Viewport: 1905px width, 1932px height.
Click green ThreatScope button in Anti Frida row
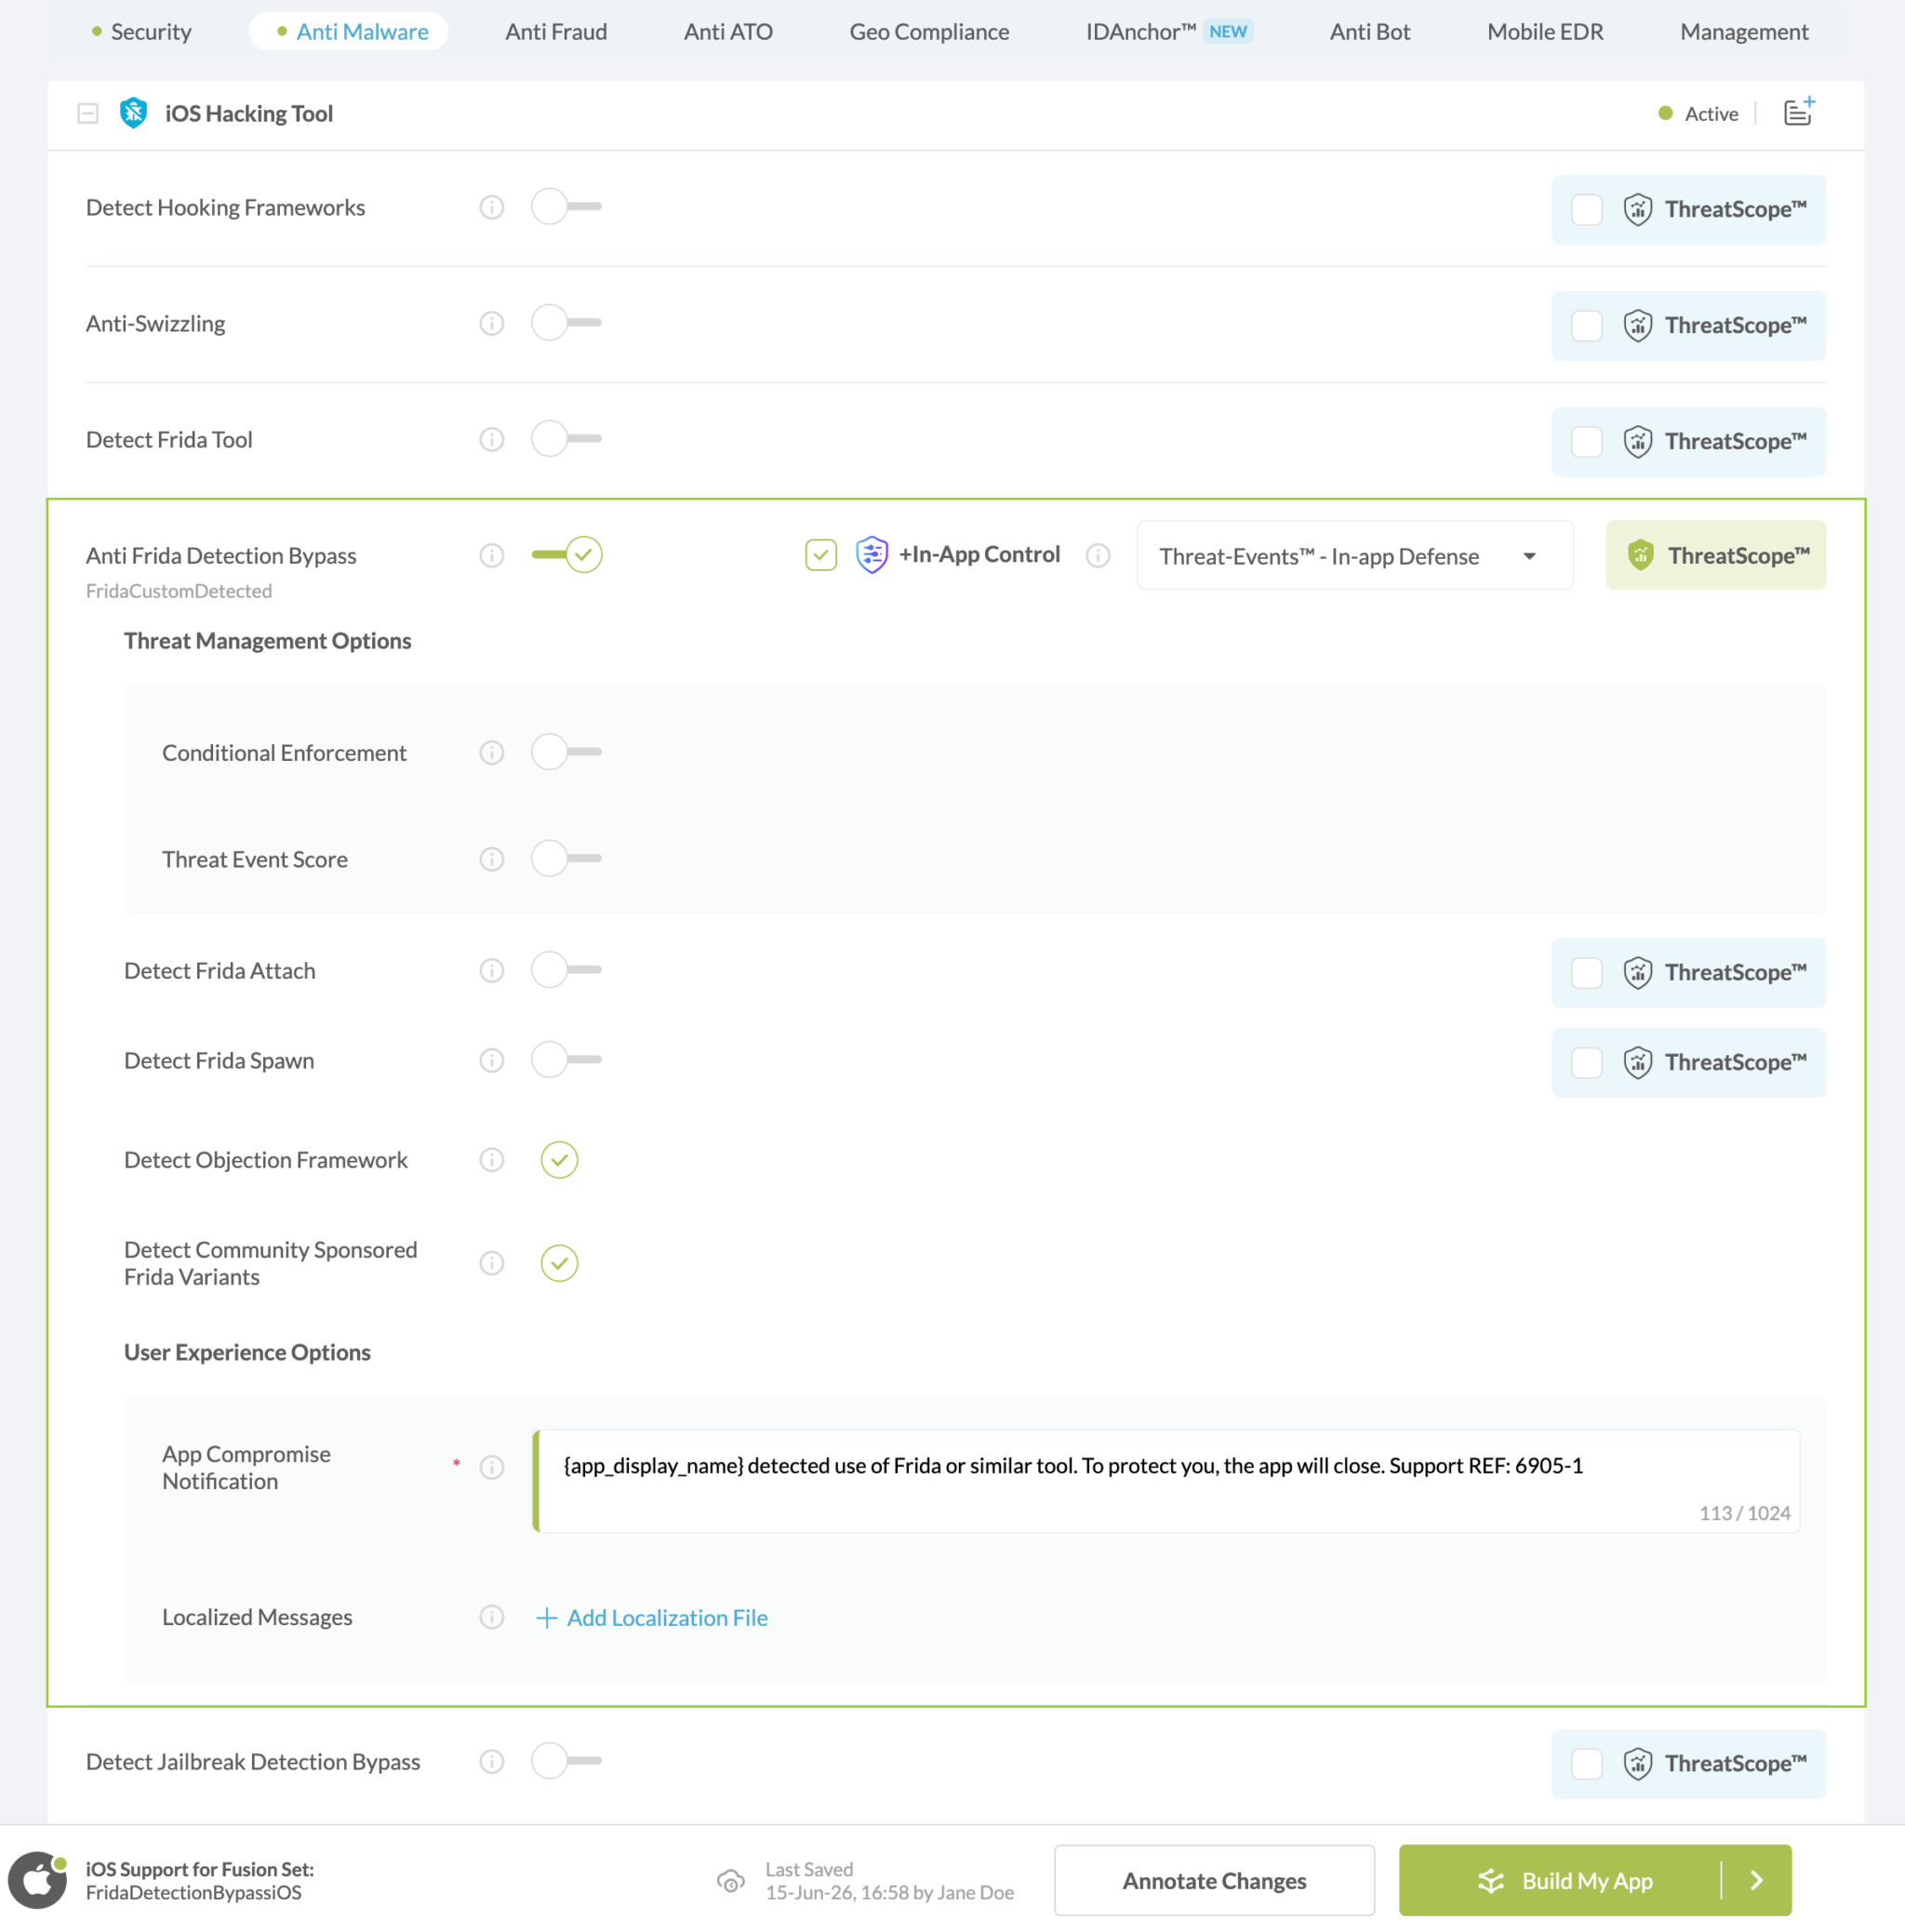click(1716, 555)
